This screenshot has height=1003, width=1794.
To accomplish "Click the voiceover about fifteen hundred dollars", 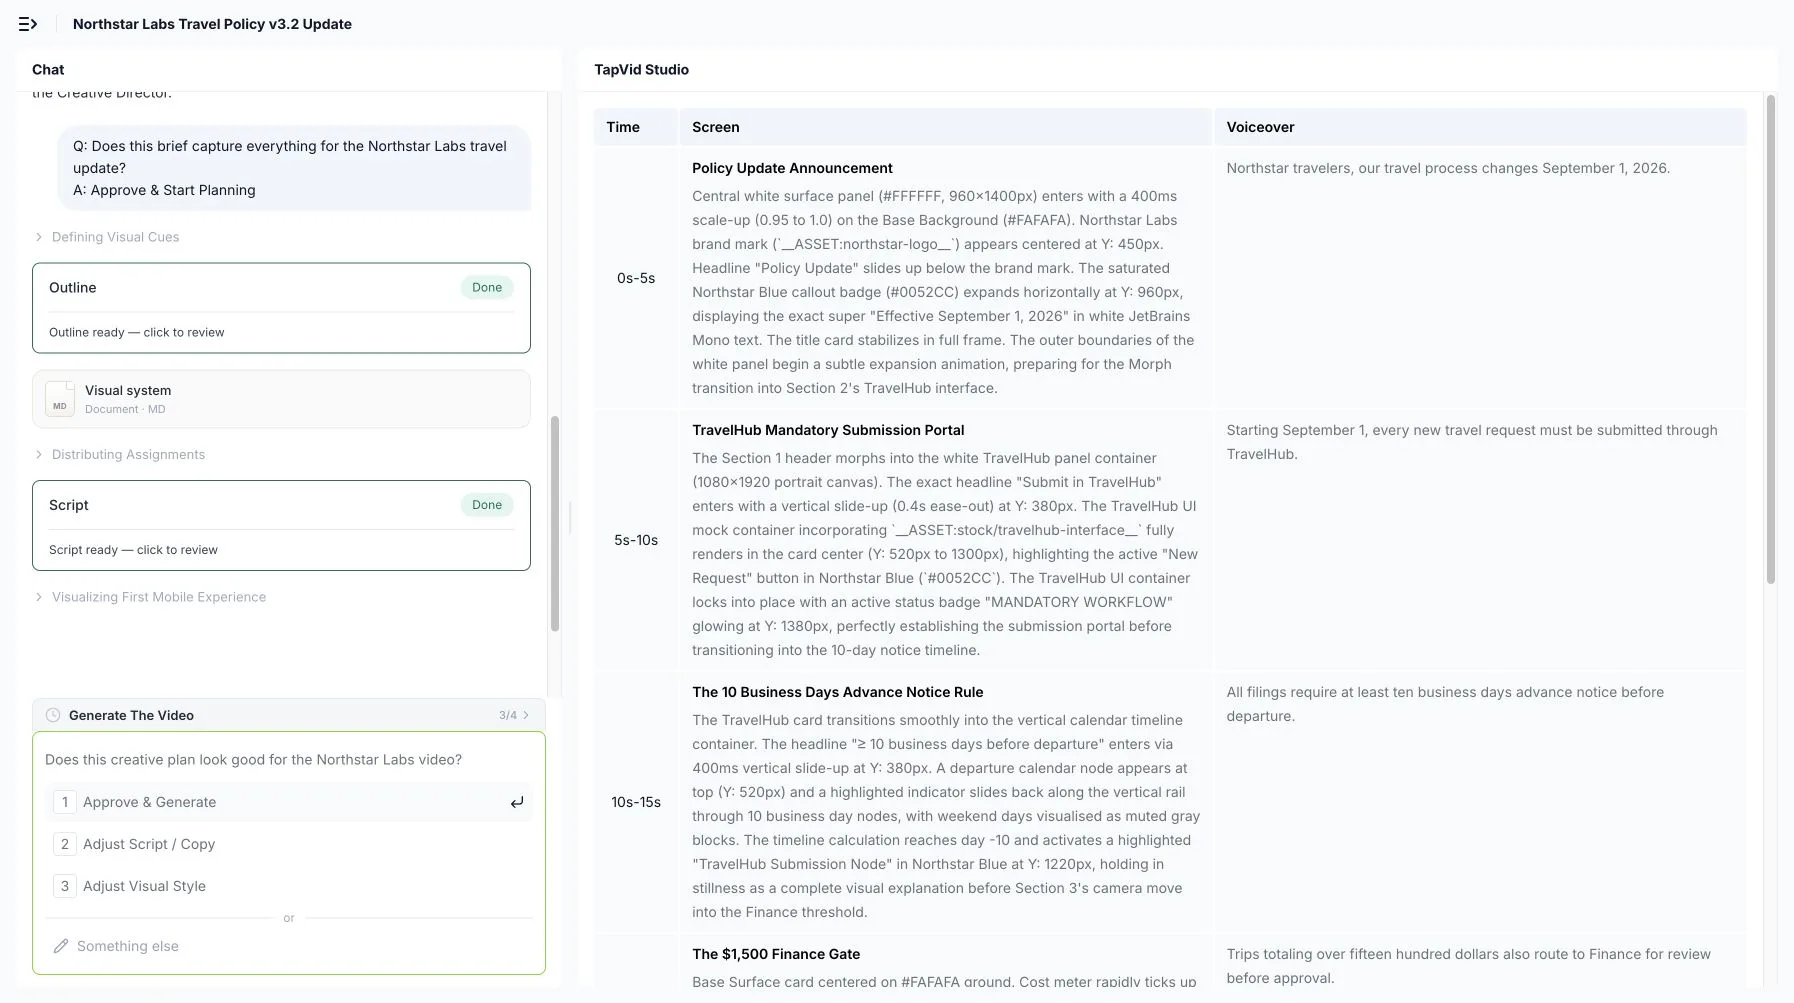I will pyautogui.click(x=1469, y=966).
